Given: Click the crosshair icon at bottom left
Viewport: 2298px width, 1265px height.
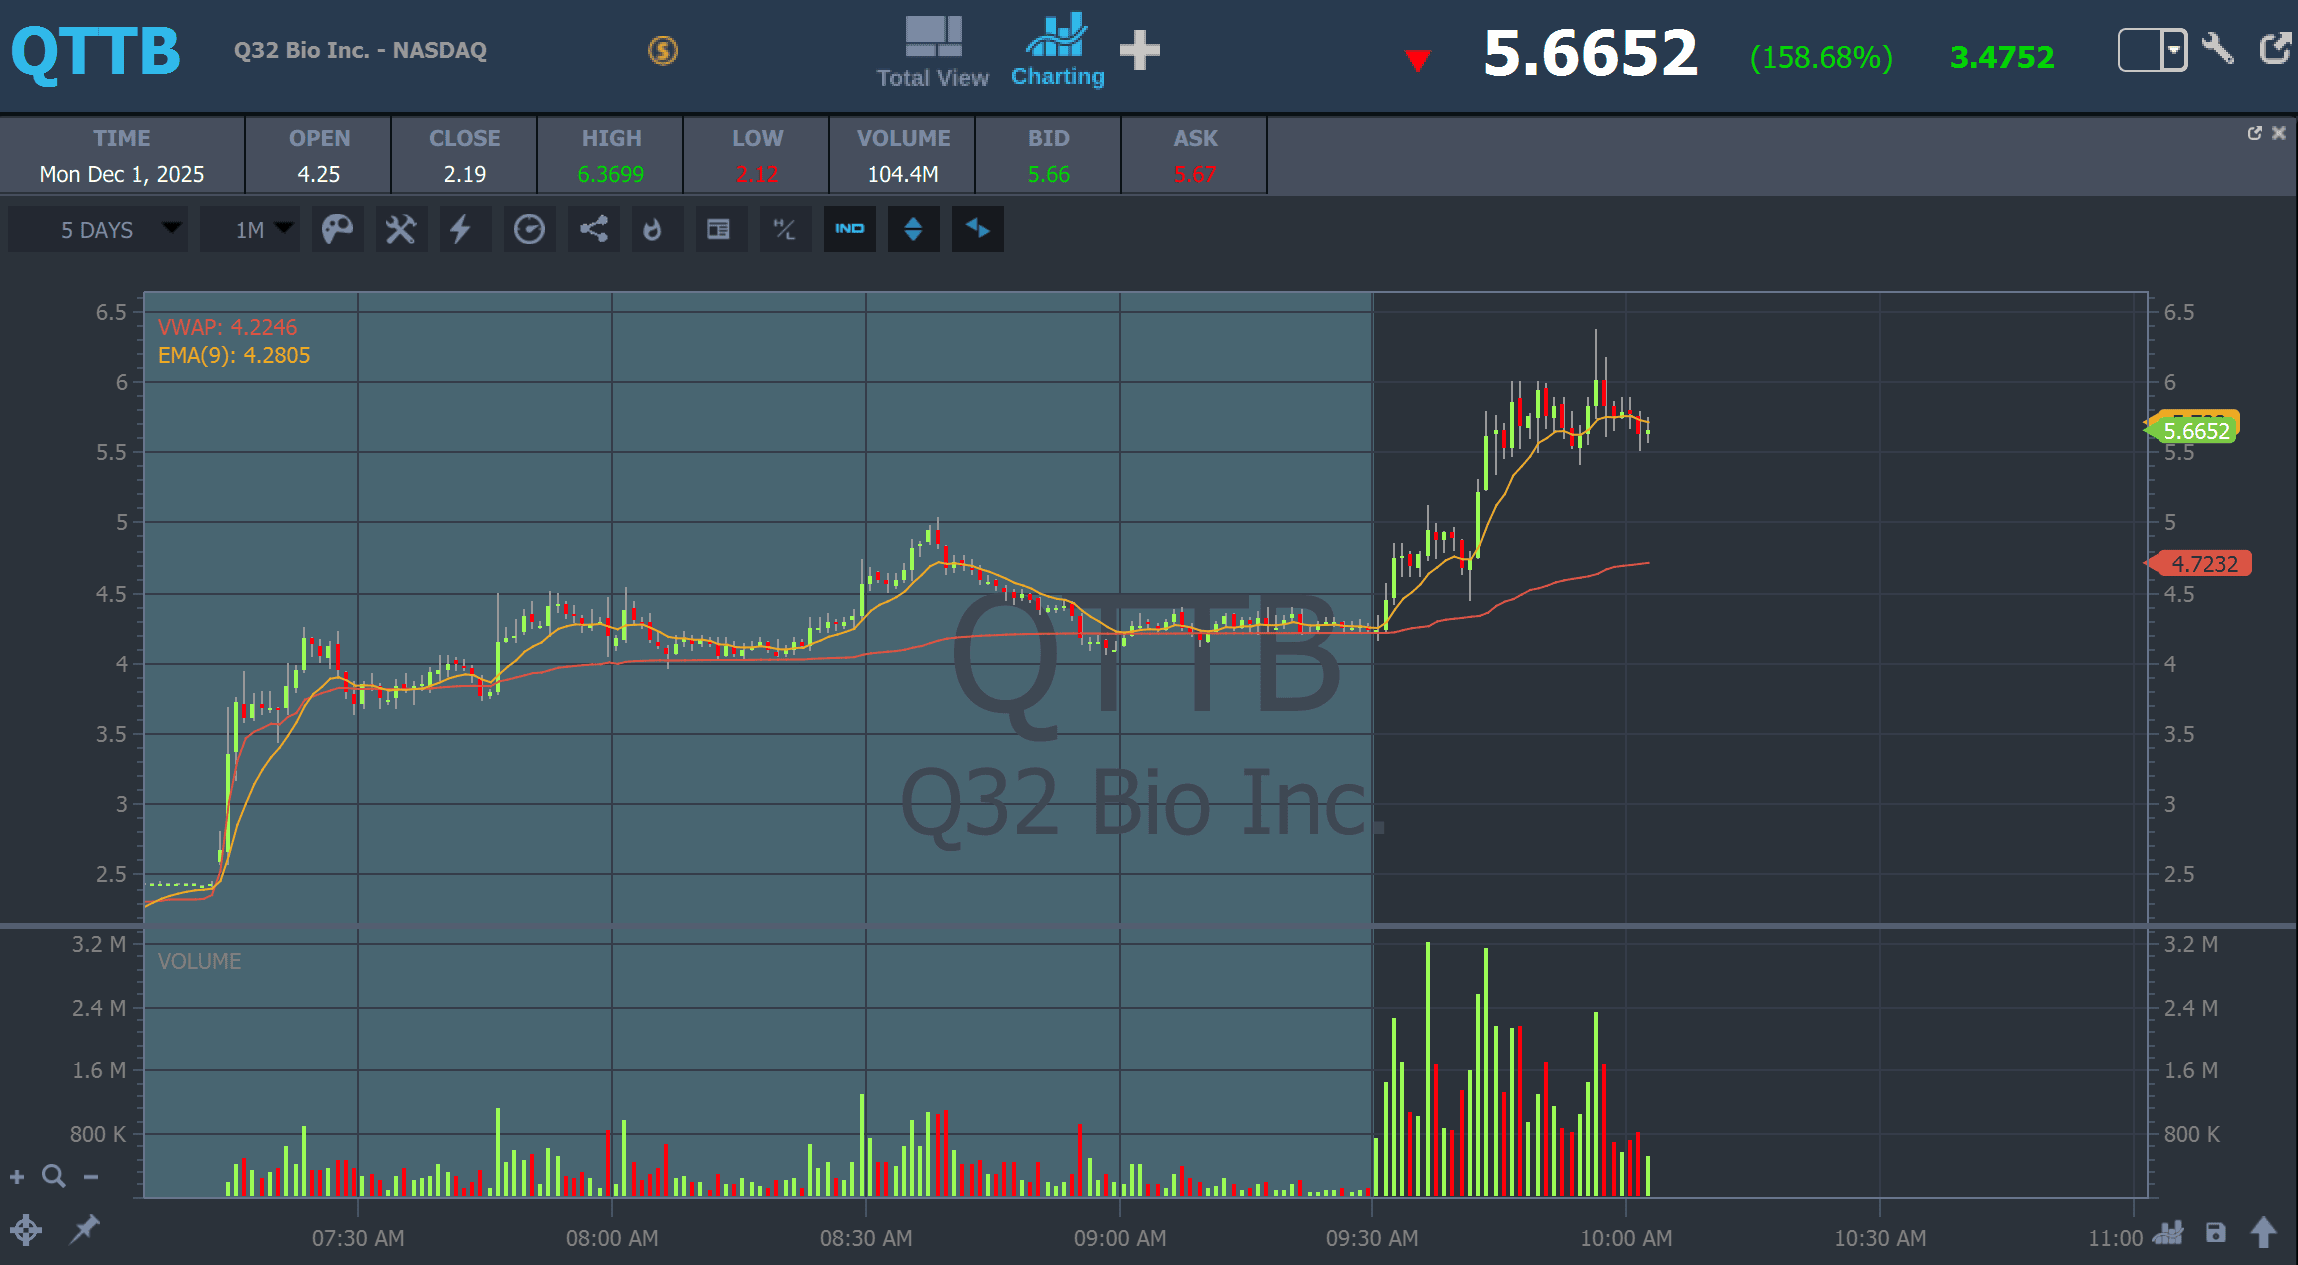Looking at the screenshot, I should [26, 1230].
